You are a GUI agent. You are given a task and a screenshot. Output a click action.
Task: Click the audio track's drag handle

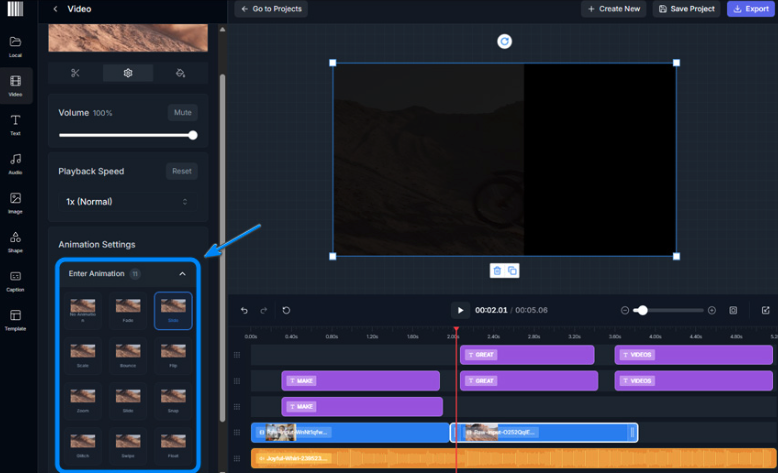point(237,458)
